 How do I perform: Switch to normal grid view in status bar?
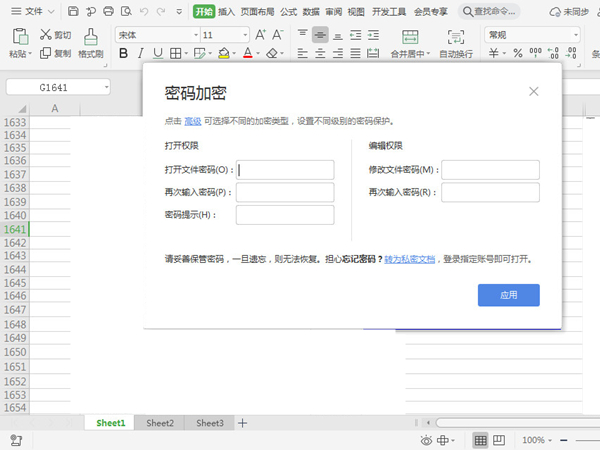pos(481,440)
